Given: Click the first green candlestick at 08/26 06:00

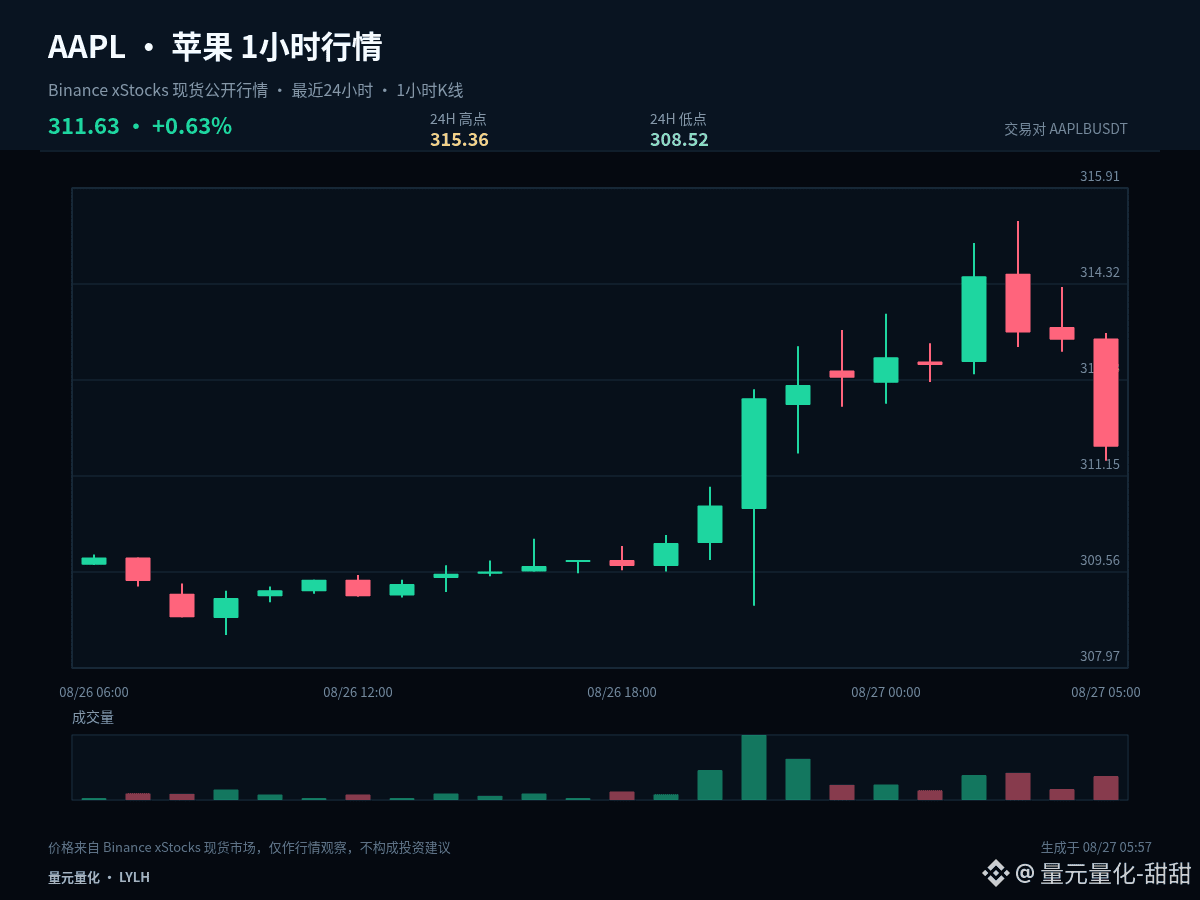Looking at the screenshot, I should 94,561.
